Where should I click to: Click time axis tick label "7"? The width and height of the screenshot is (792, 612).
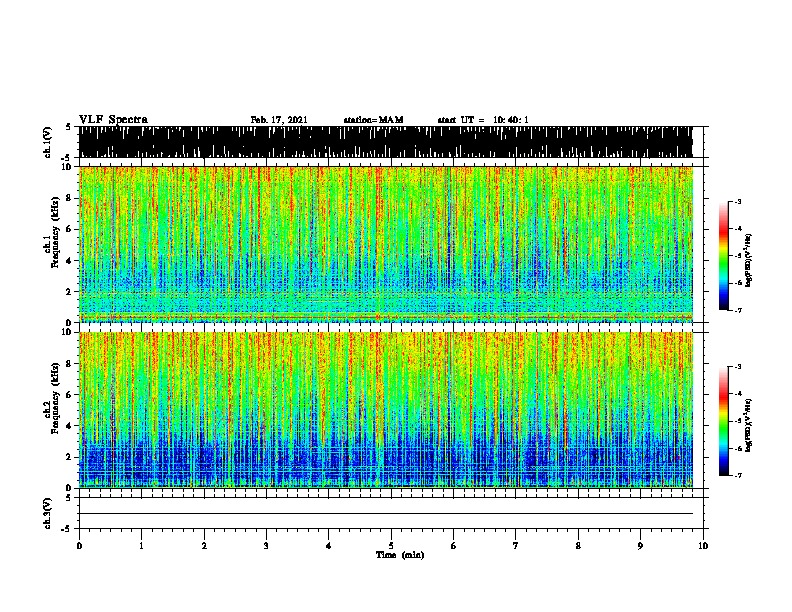point(516,546)
